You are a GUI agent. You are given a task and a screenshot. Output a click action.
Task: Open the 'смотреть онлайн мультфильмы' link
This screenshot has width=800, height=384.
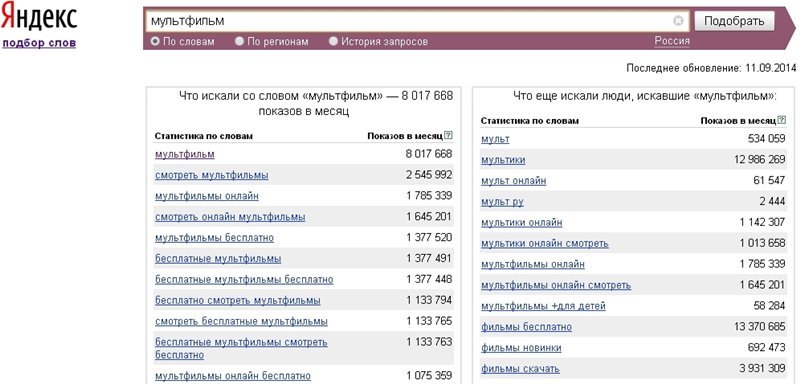[x=230, y=217]
